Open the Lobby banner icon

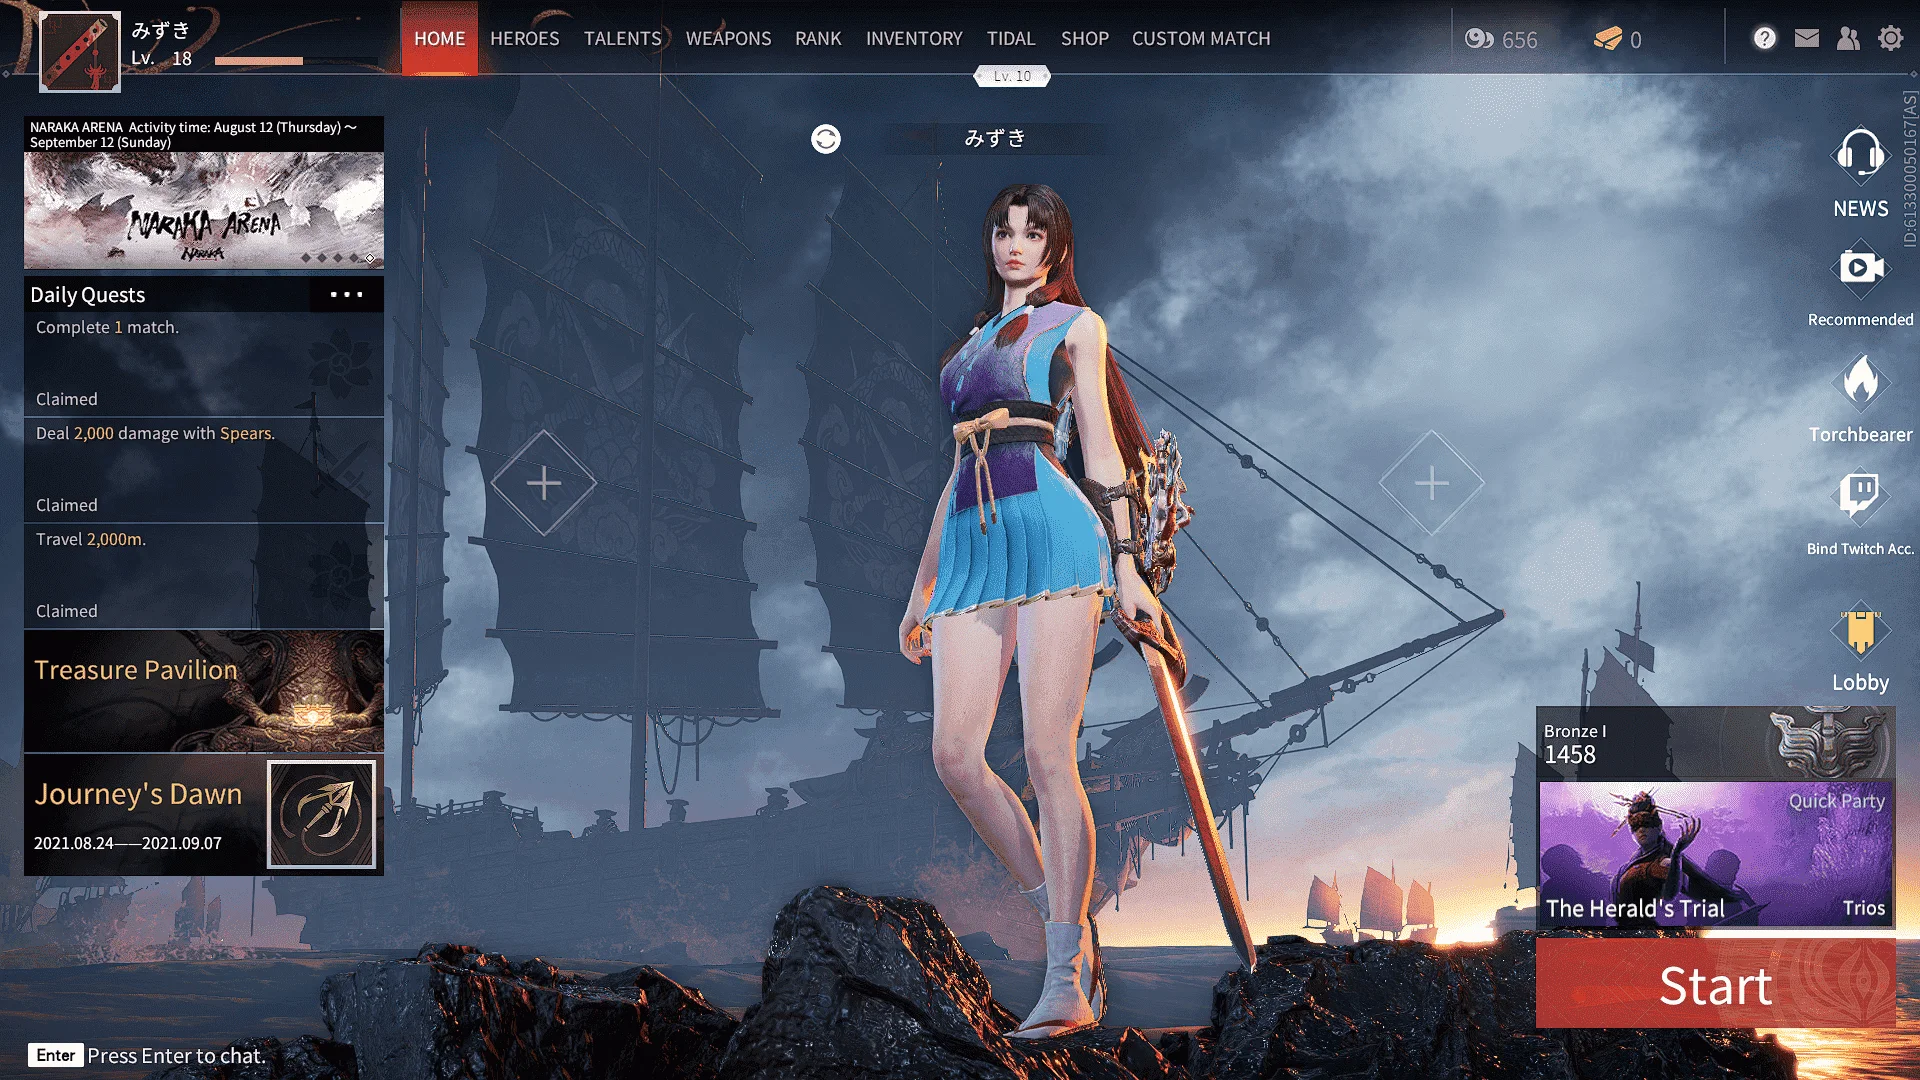1860,631
